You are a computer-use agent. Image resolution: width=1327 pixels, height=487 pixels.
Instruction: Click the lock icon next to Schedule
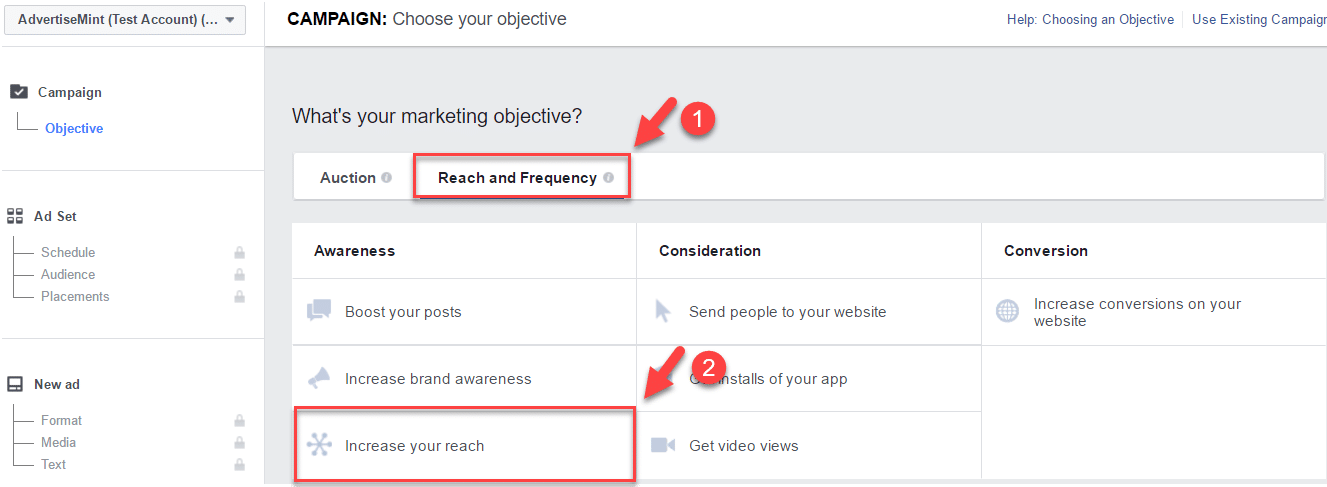point(239,253)
